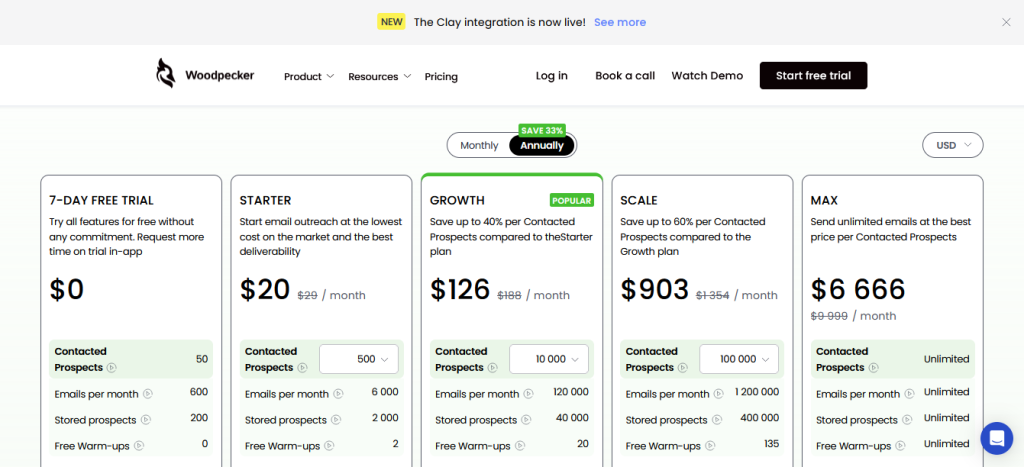Click info icon beside Stored prospects in Free Trial

click(146, 420)
